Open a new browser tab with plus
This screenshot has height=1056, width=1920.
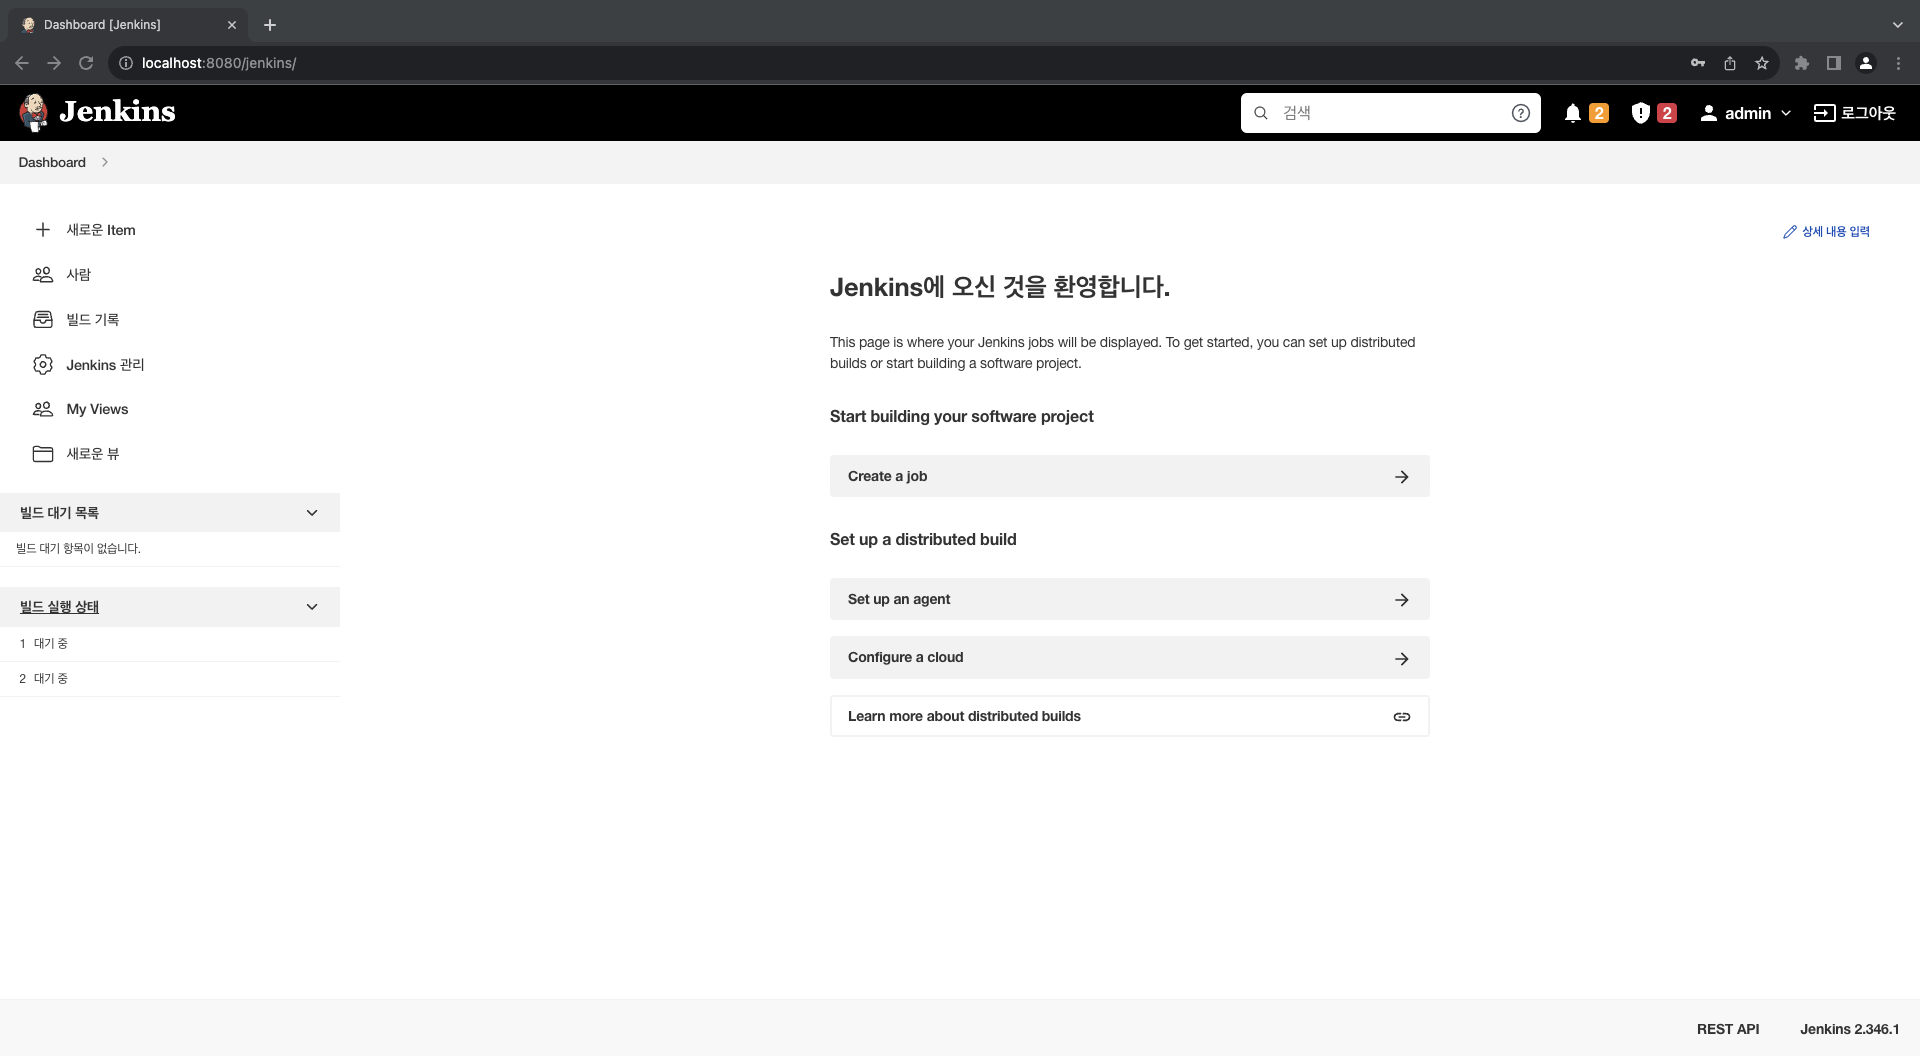(270, 25)
